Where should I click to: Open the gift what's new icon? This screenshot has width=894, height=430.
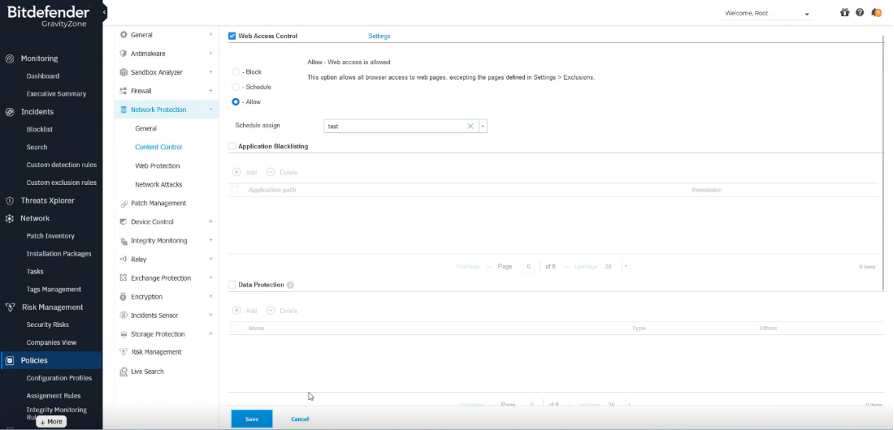point(844,13)
